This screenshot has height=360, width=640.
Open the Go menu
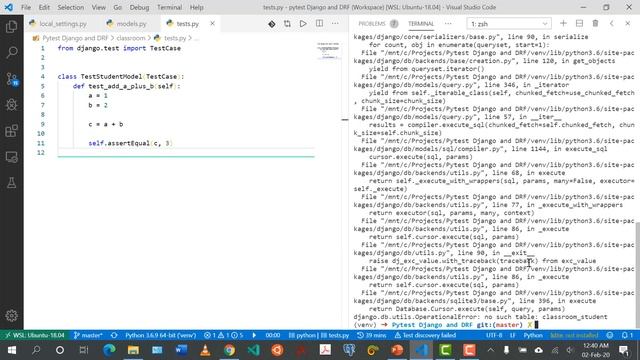118,7
